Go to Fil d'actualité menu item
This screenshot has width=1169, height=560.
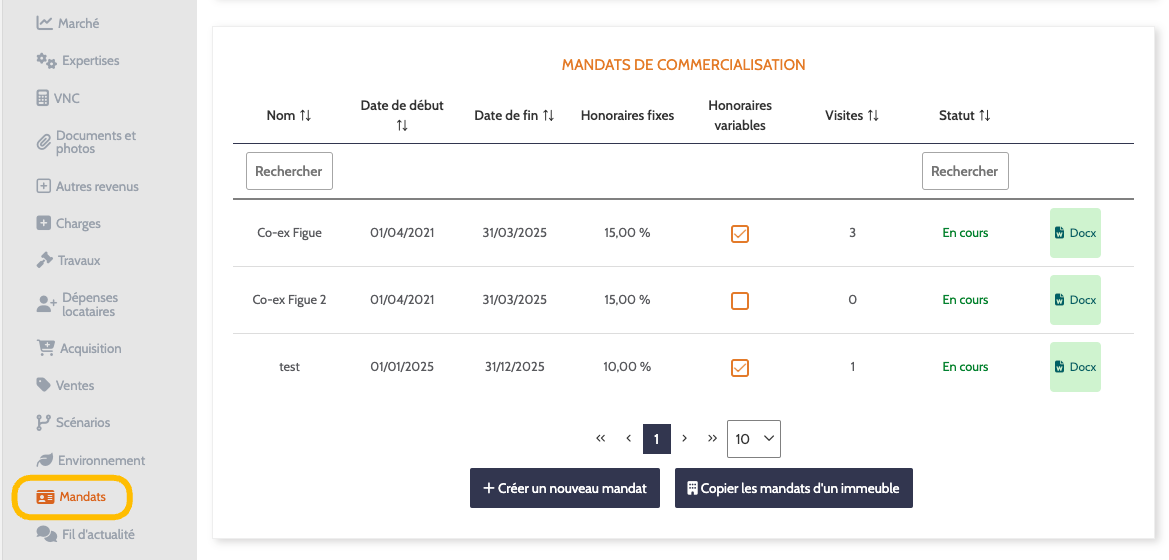click(x=98, y=534)
